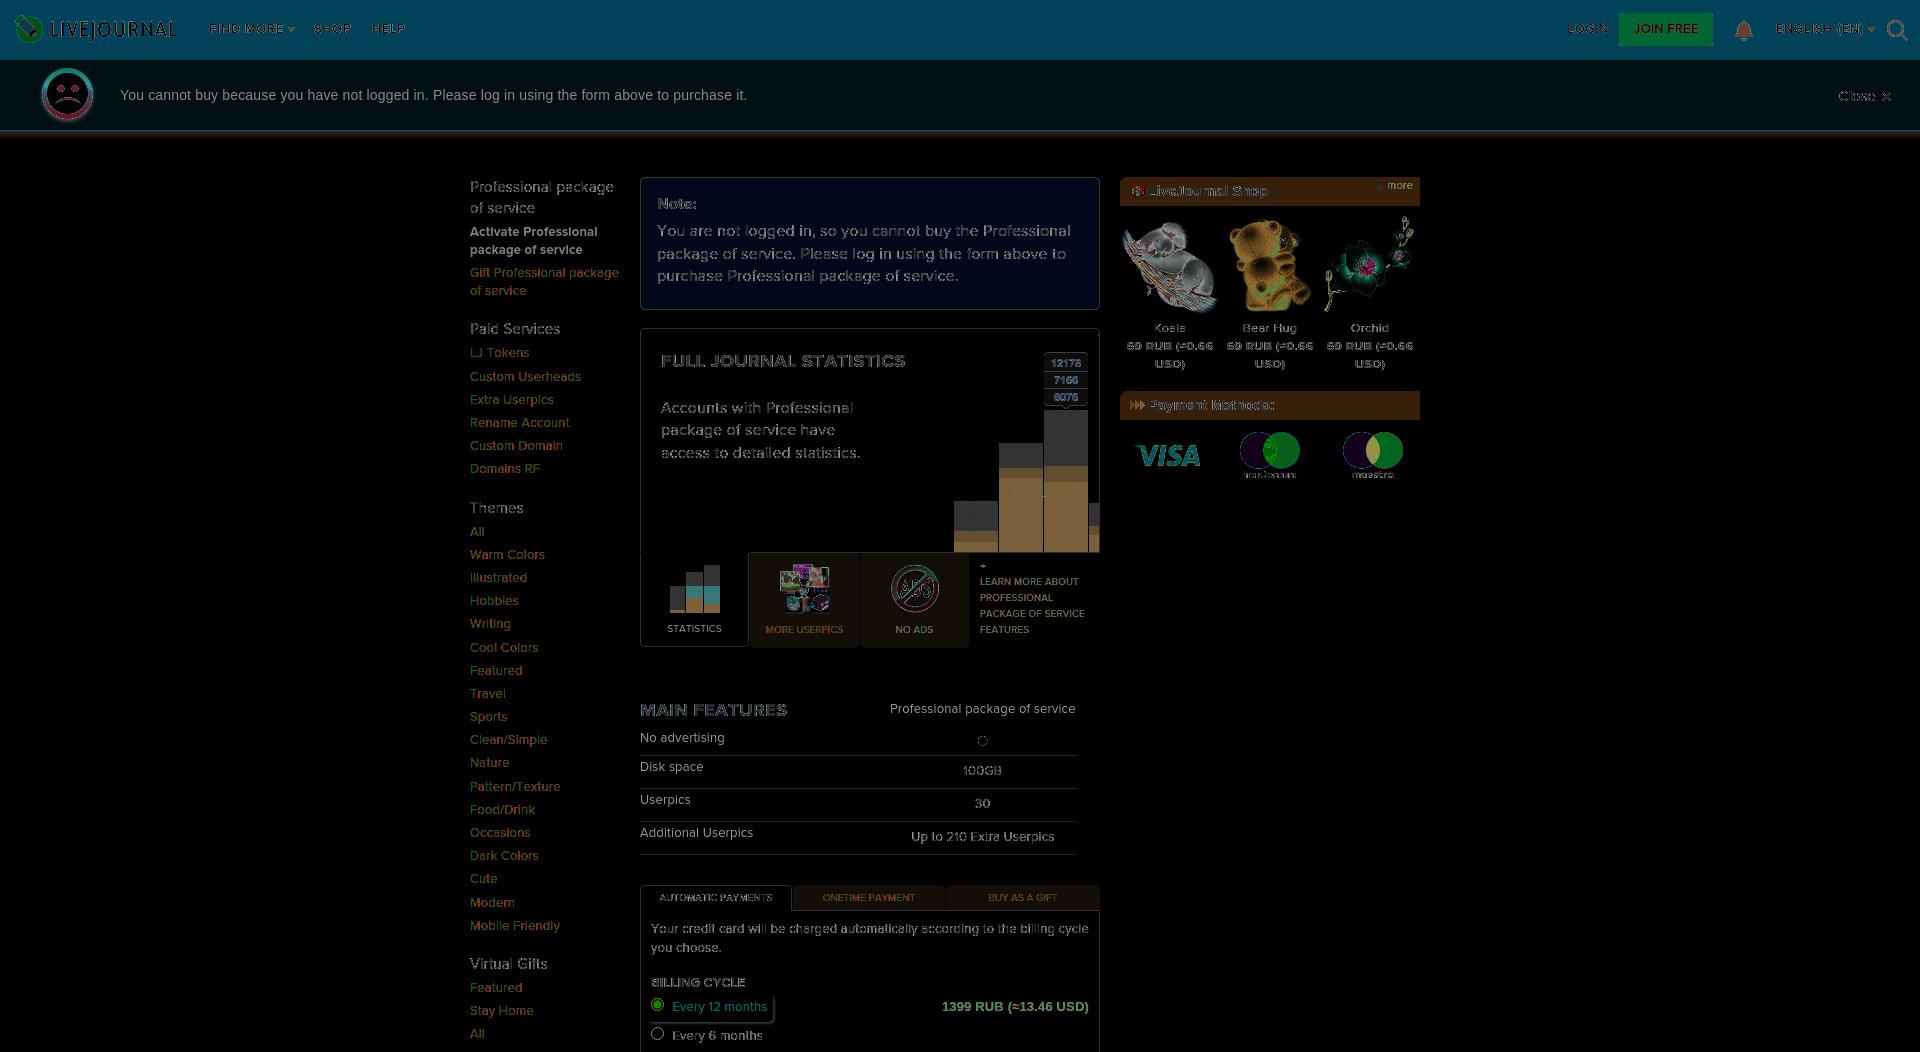Click the Koala gift thumbnail
This screenshot has width=1920, height=1052.
pyautogui.click(x=1170, y=266)
